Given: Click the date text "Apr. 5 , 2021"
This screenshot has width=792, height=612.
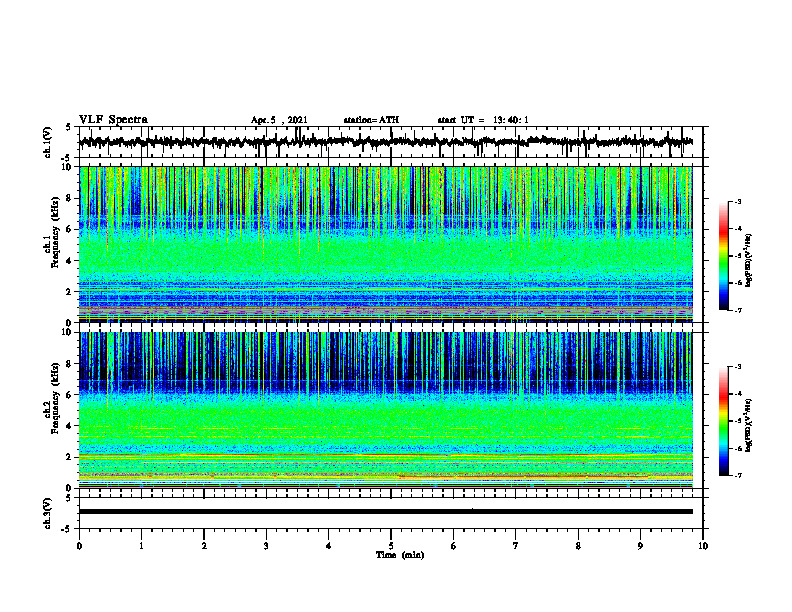Looking at the screenshot, I should pyautogui.click(x=279, y=120).
